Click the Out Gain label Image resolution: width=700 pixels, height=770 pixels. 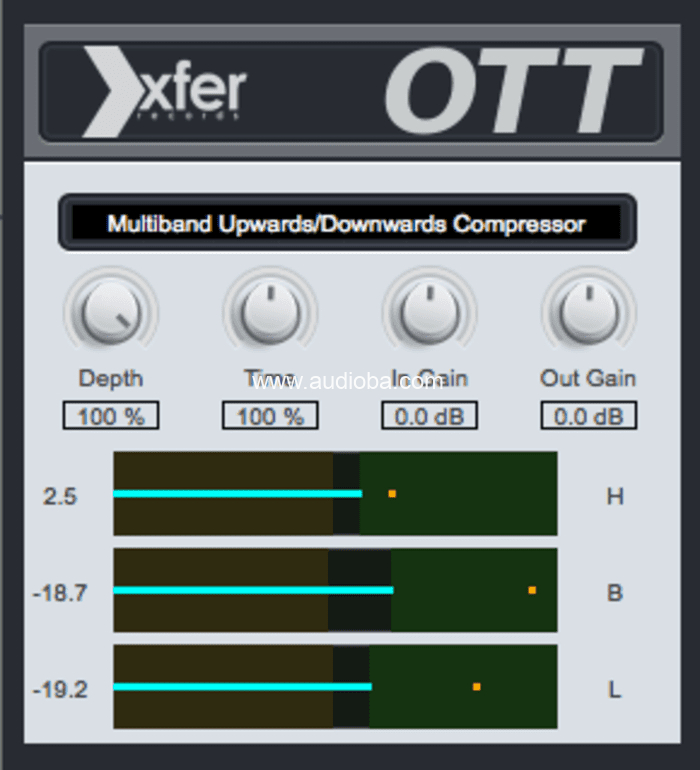(x=588, y=378)
